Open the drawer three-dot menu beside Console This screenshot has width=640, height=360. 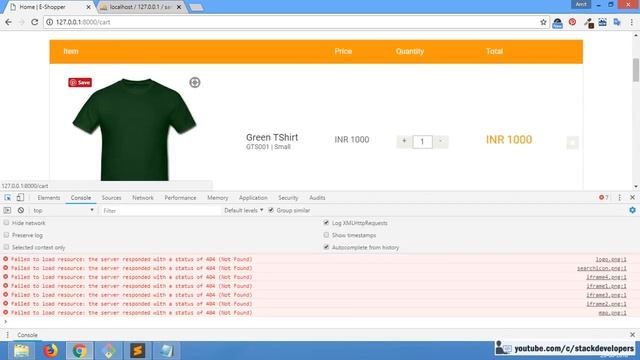(7, 335)
